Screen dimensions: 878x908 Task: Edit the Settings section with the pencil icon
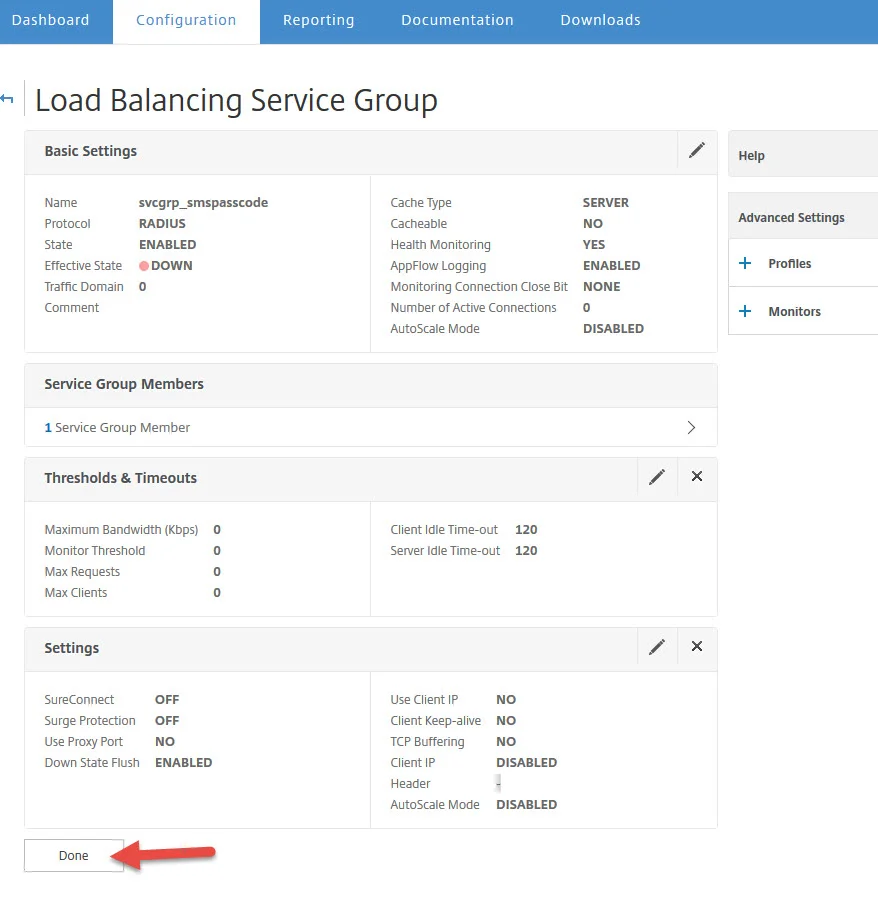[657, 647]
